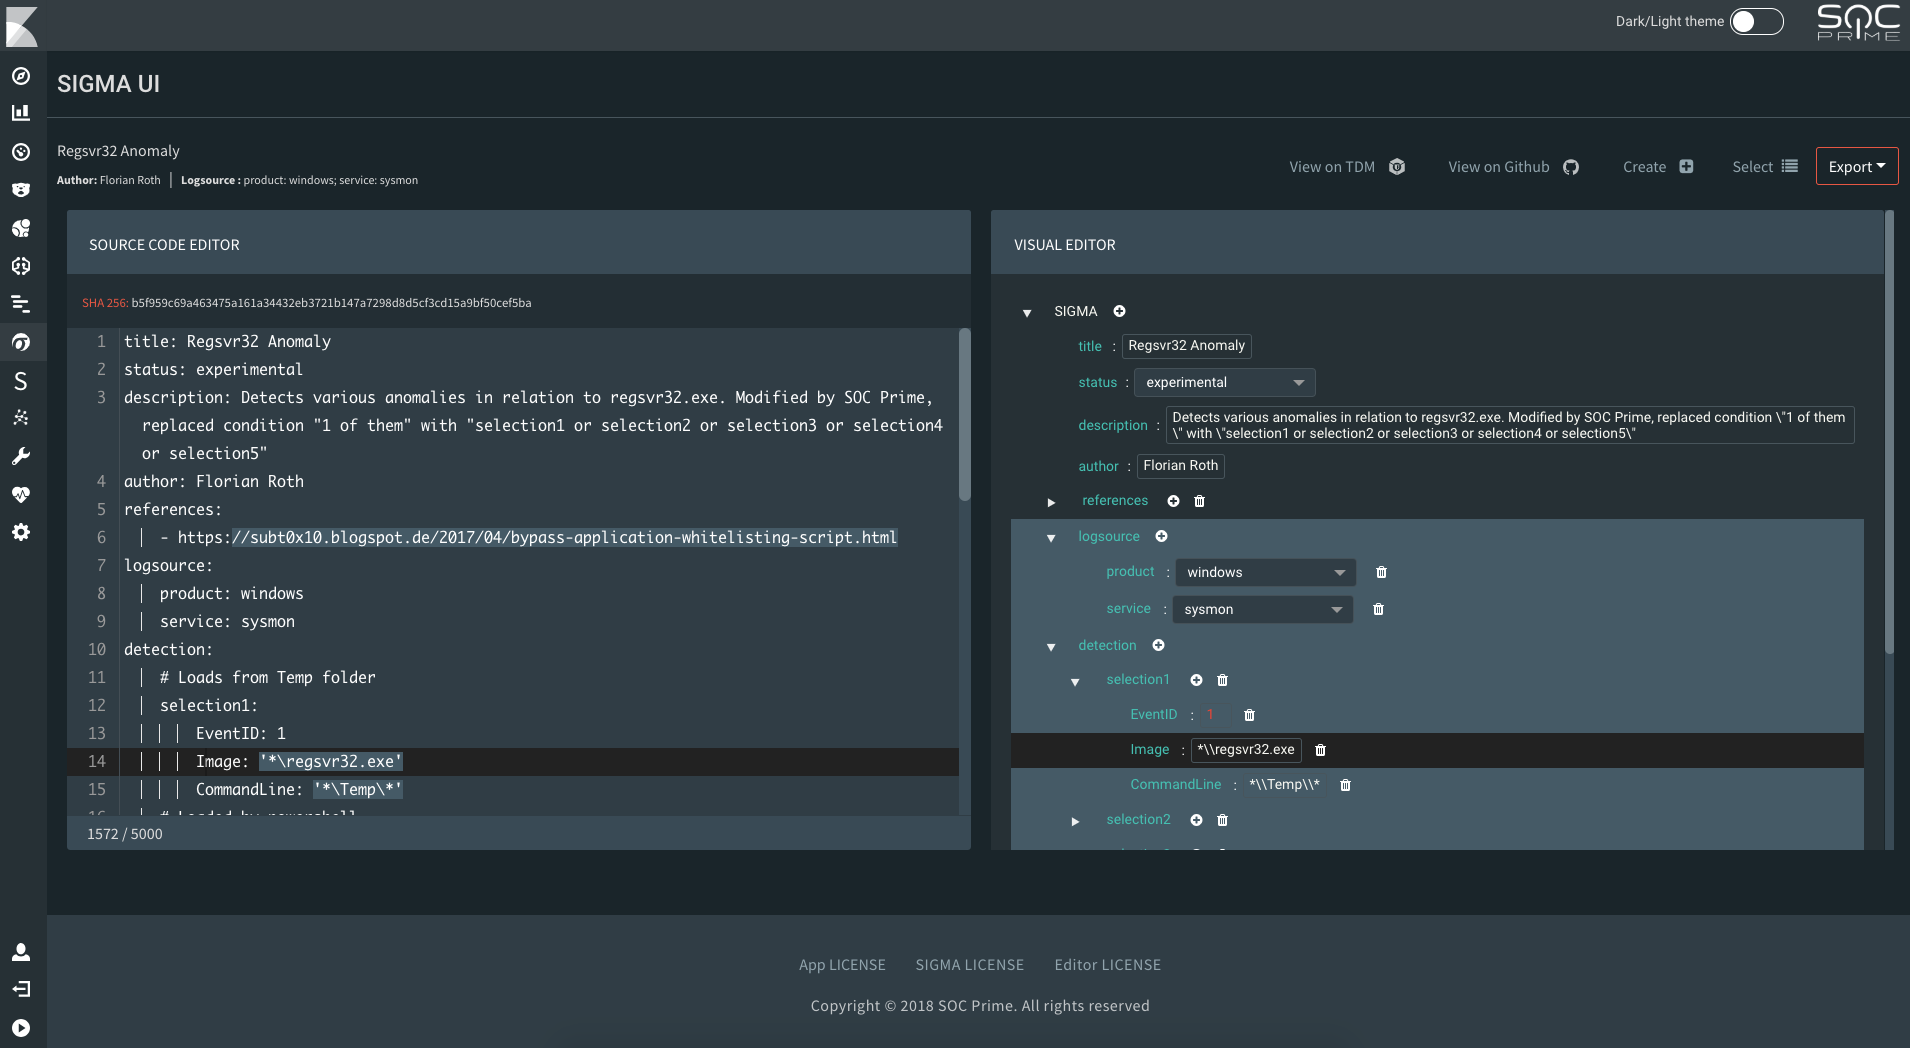Open Monitoring heartbeat icon
This screenshot has height=1048, width=1910.
coord(21,494)
